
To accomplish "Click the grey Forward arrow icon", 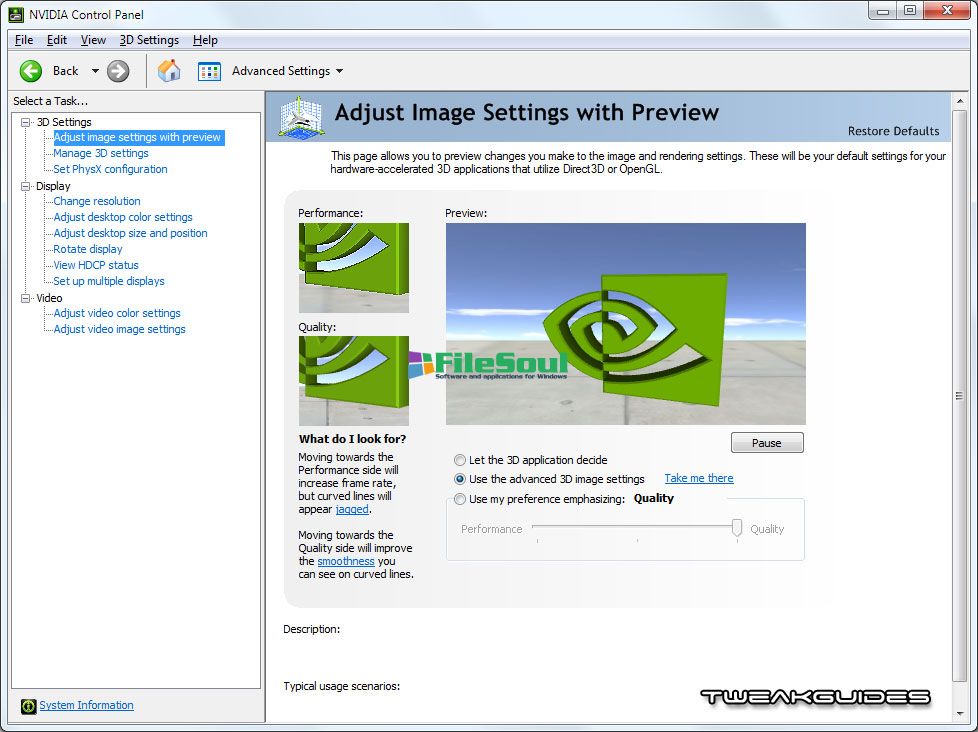I will 118,71.
